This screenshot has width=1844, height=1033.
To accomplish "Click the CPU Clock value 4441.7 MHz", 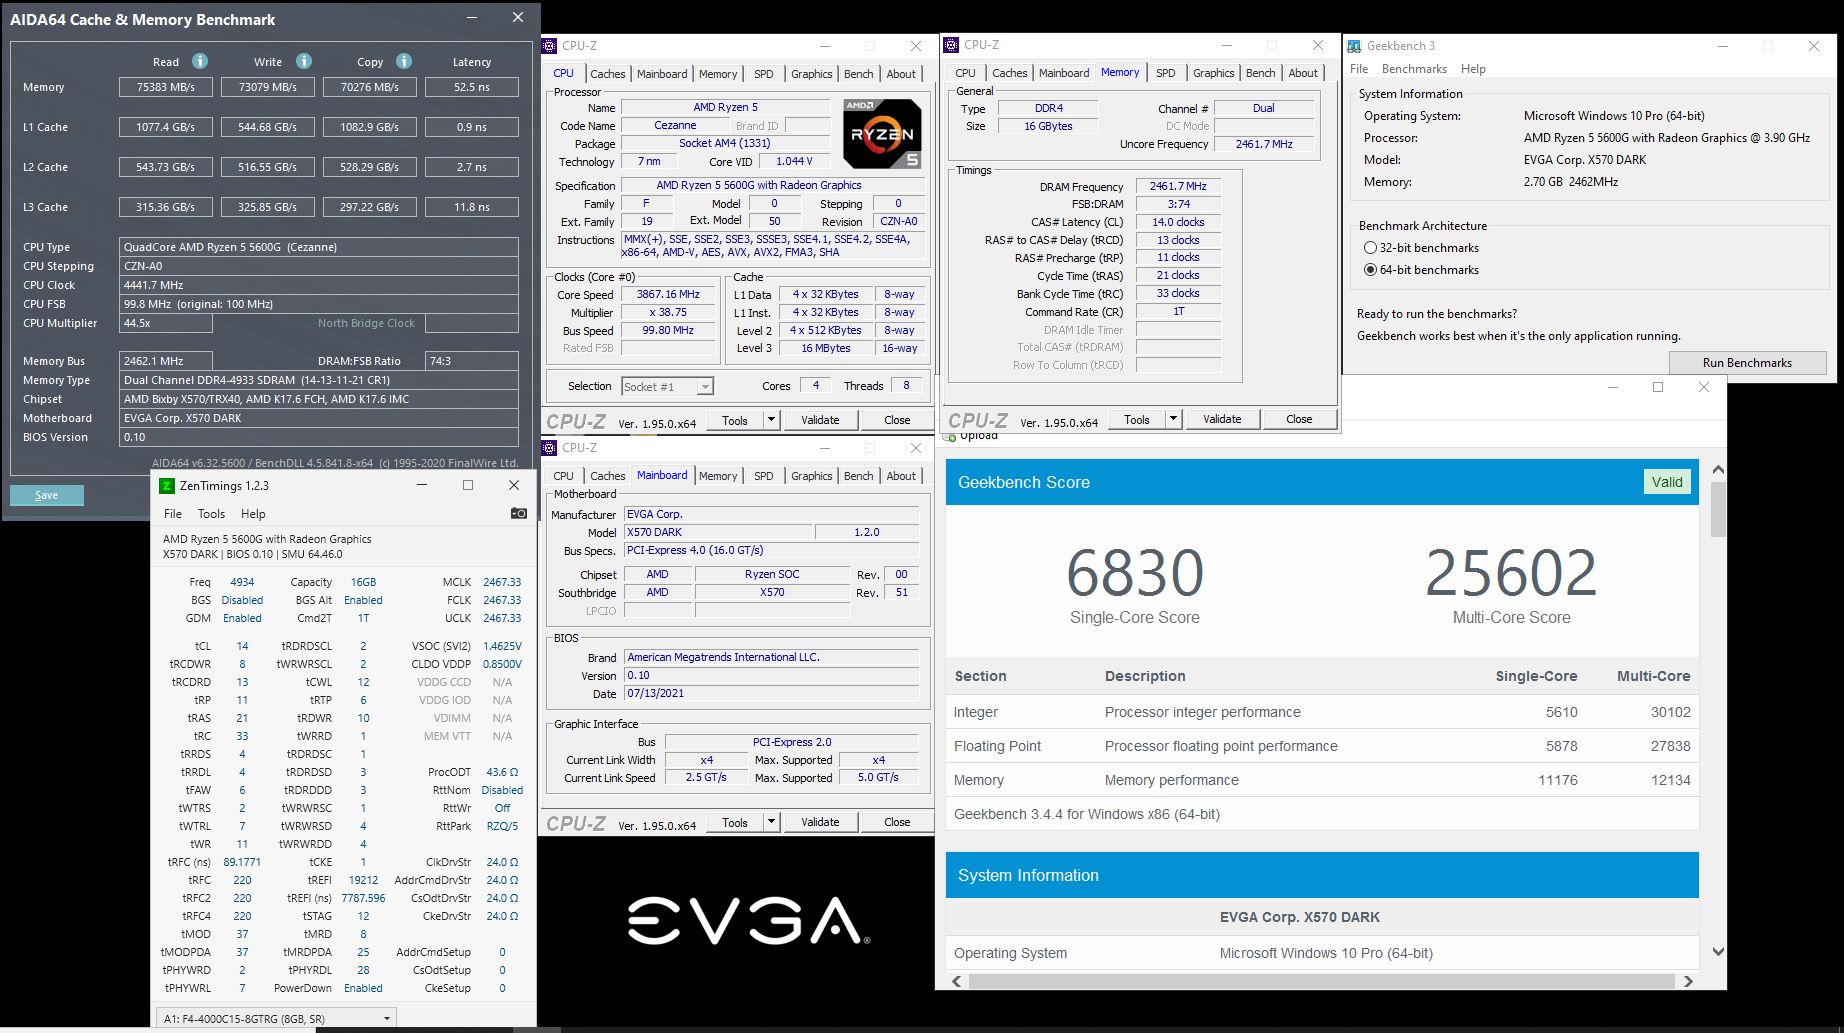I will 318,285.
